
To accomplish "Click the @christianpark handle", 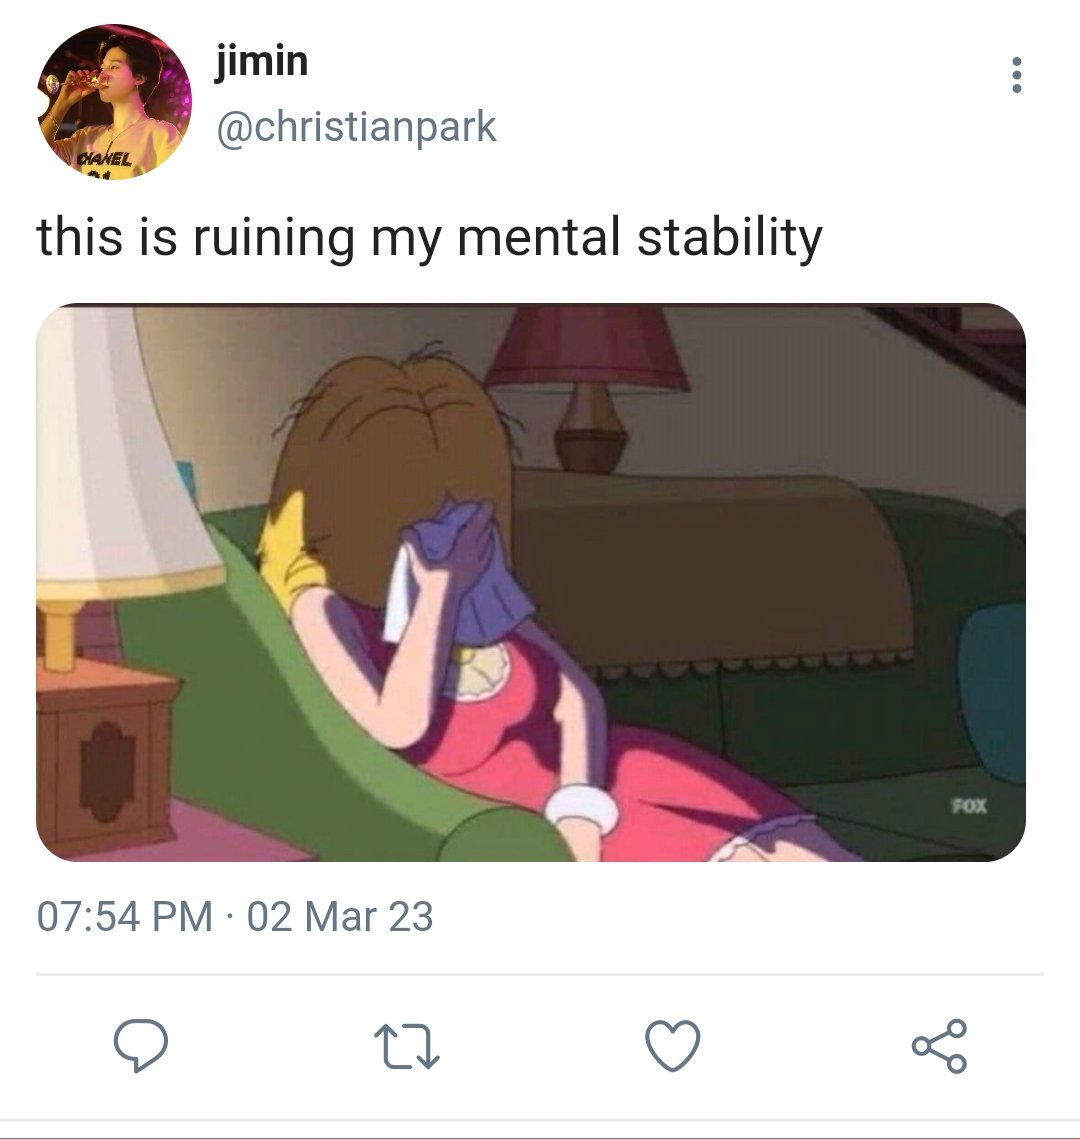I will (356, 127).
